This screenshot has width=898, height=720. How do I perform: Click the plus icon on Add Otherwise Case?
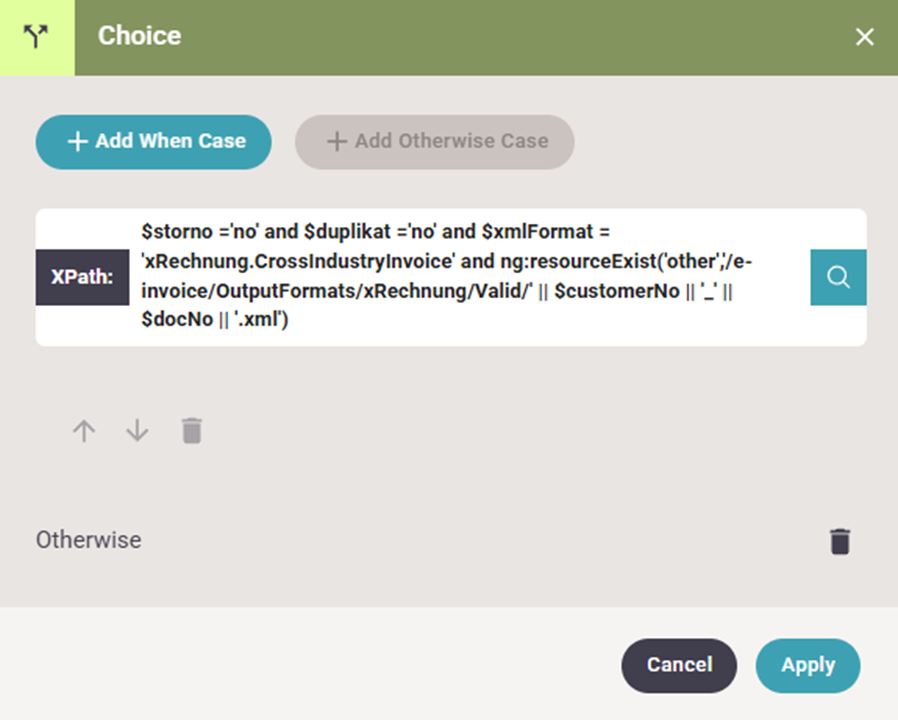(337, 142)
